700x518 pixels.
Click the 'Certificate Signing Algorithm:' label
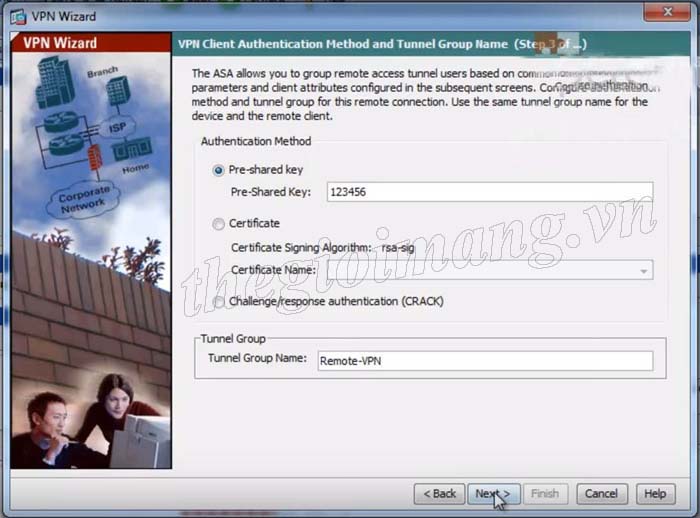click(x=301, y=248)
